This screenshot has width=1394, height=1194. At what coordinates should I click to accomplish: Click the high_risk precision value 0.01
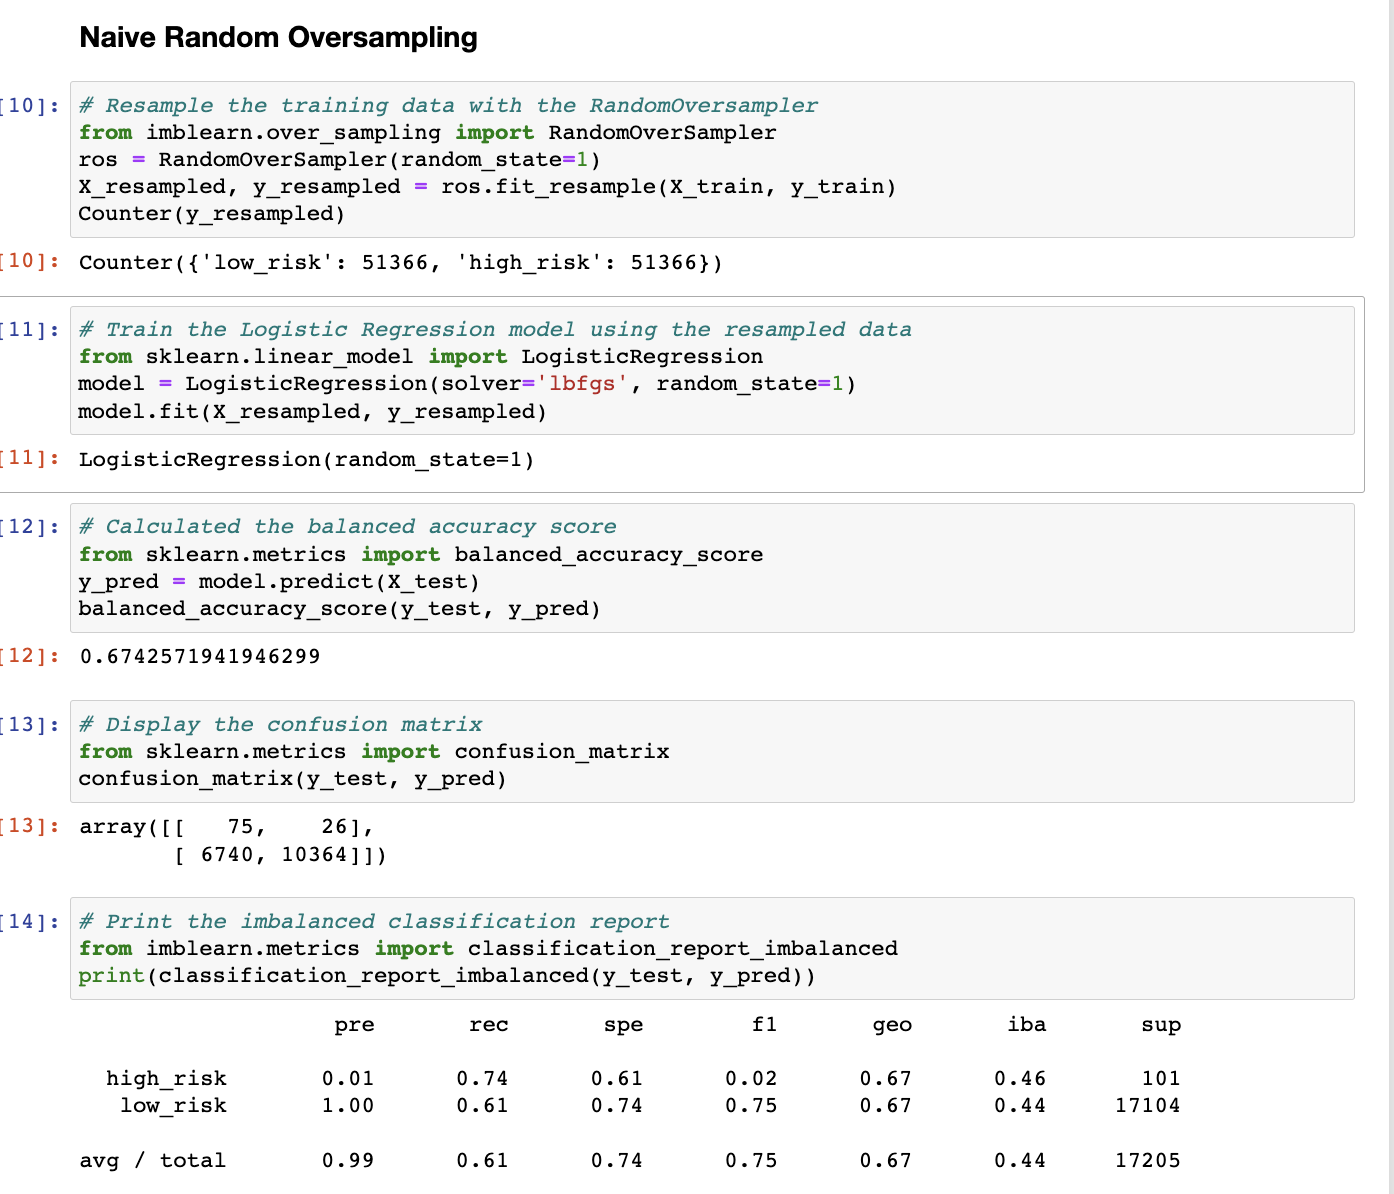pos(348,1079)
